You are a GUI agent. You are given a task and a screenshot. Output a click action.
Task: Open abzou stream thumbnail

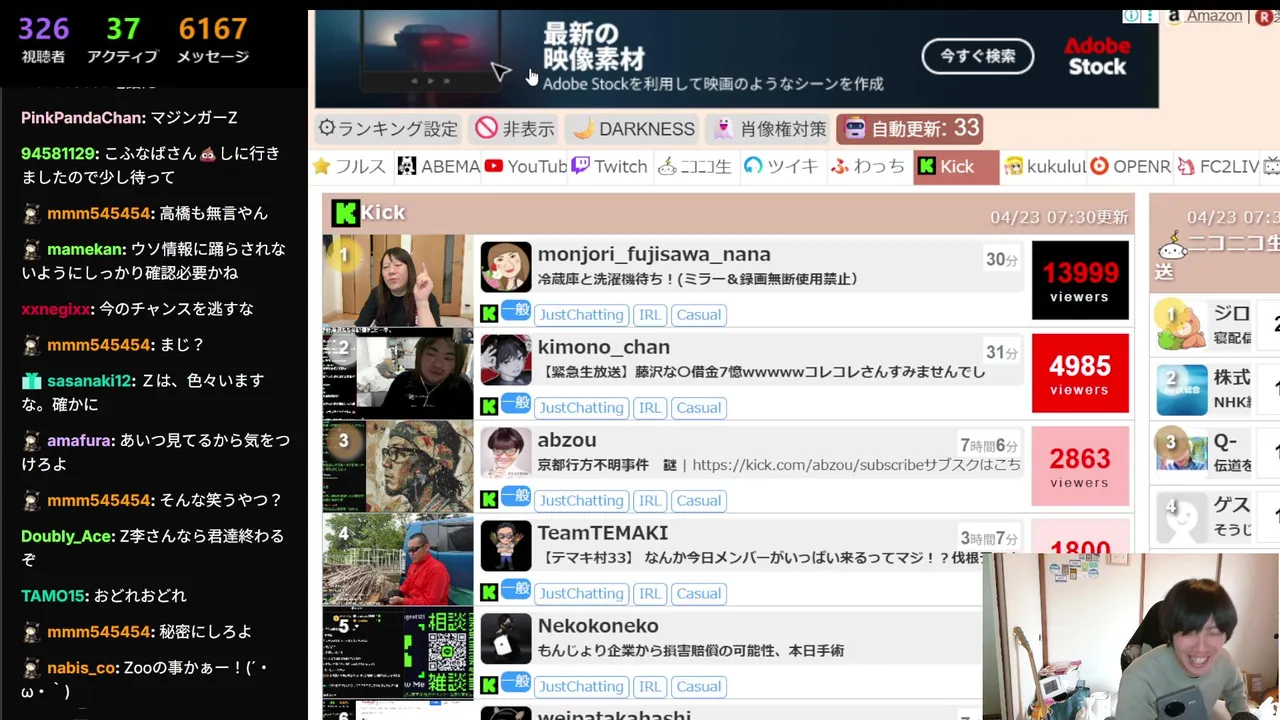pyautogui.click(x=397, y=466)
